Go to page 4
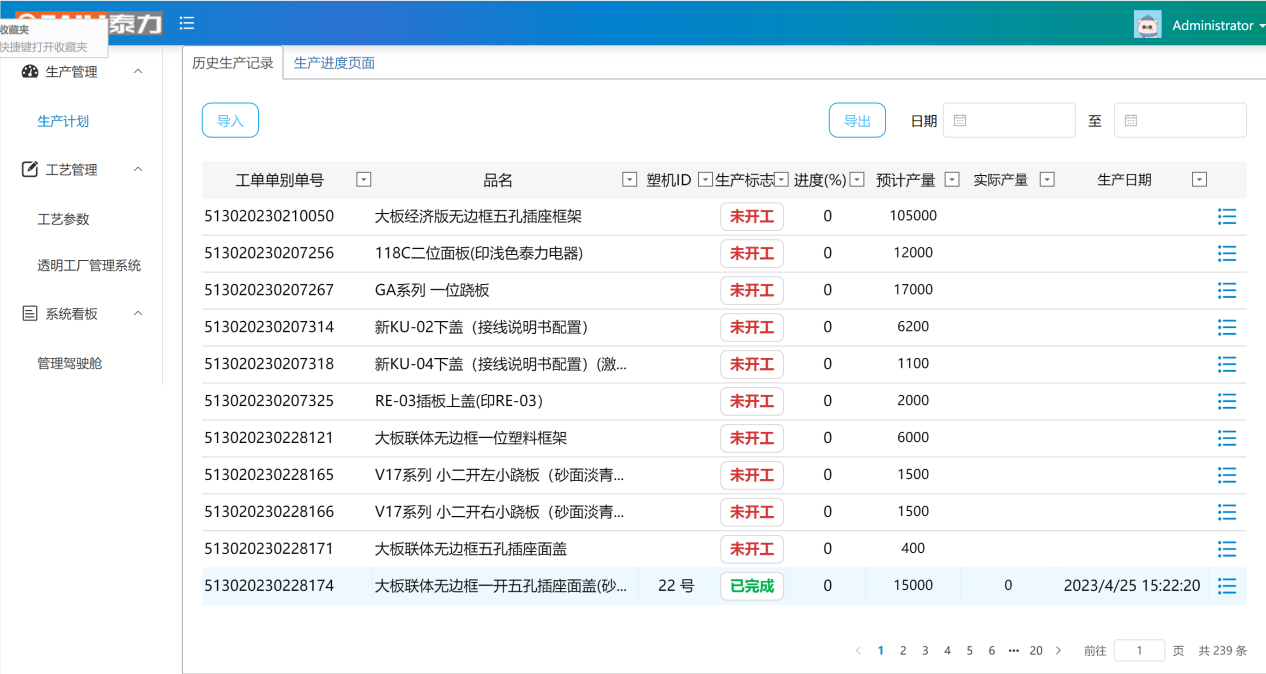Screen dimensions: 1266x674 [947, 650]
